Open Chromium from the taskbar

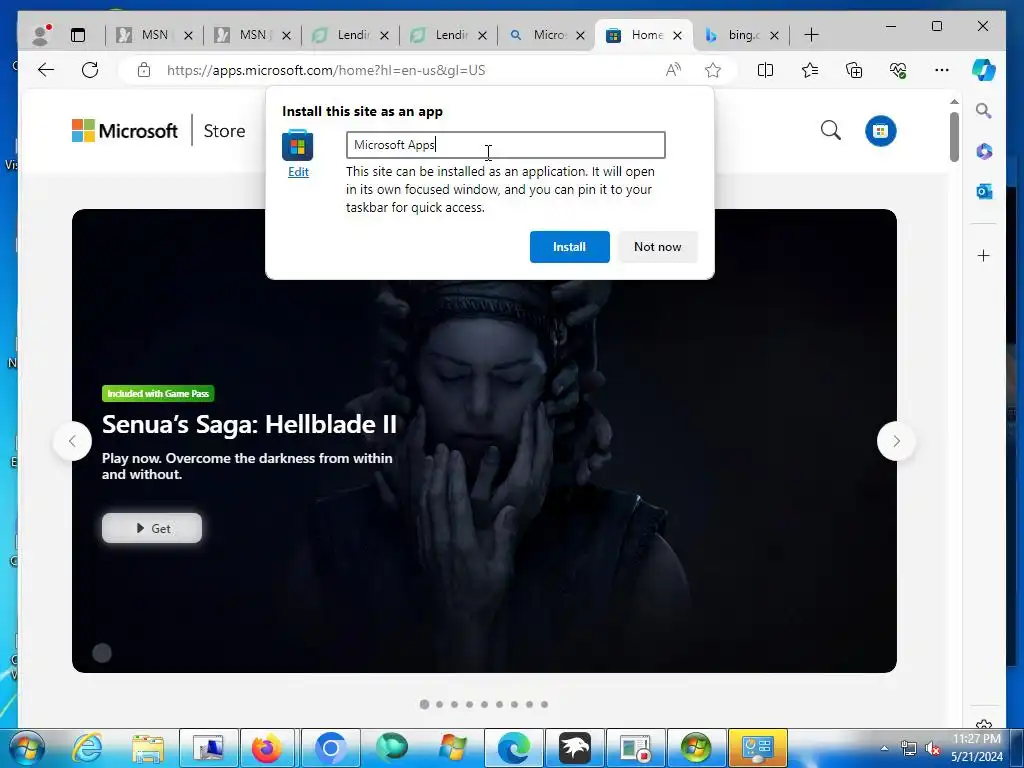330,748
